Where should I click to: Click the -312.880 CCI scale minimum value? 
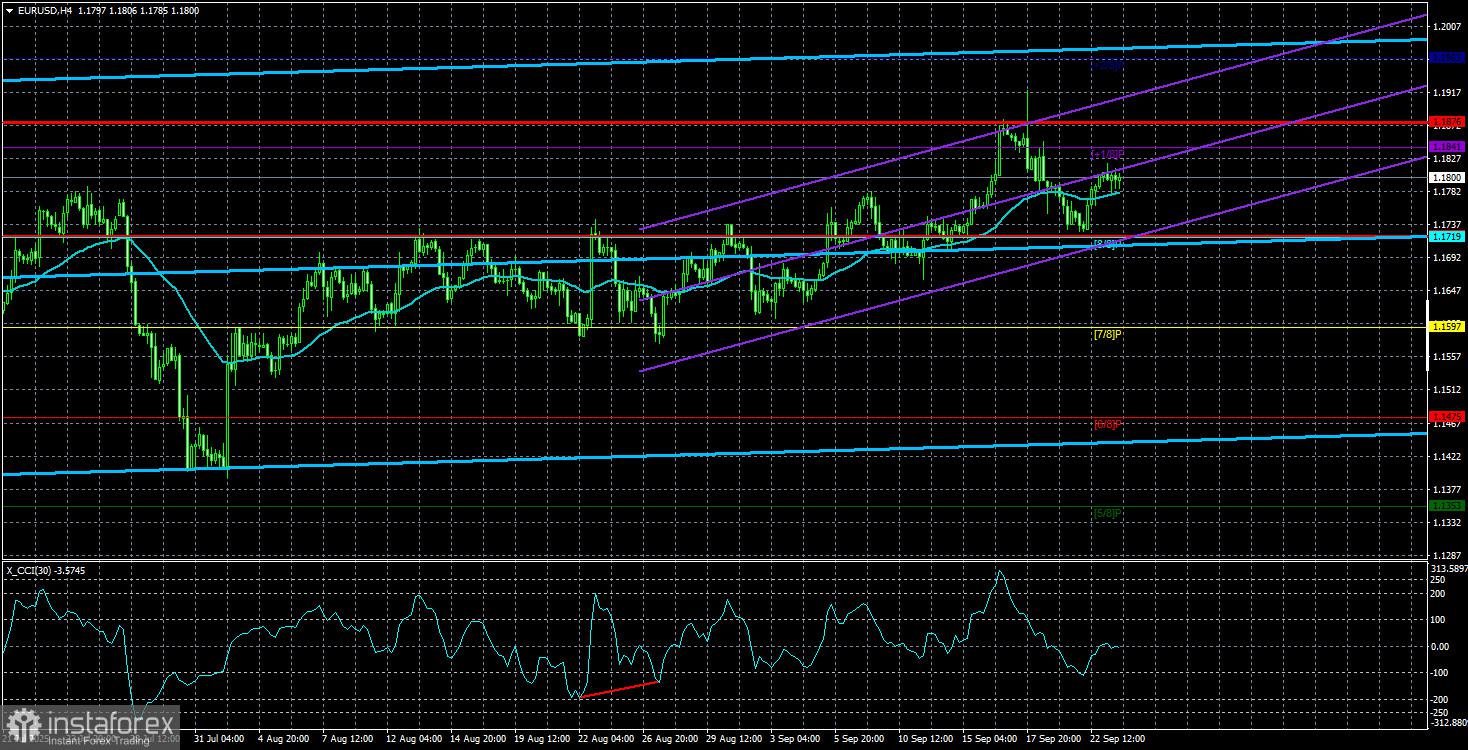pyautogui.click(x=1449, y=721)
